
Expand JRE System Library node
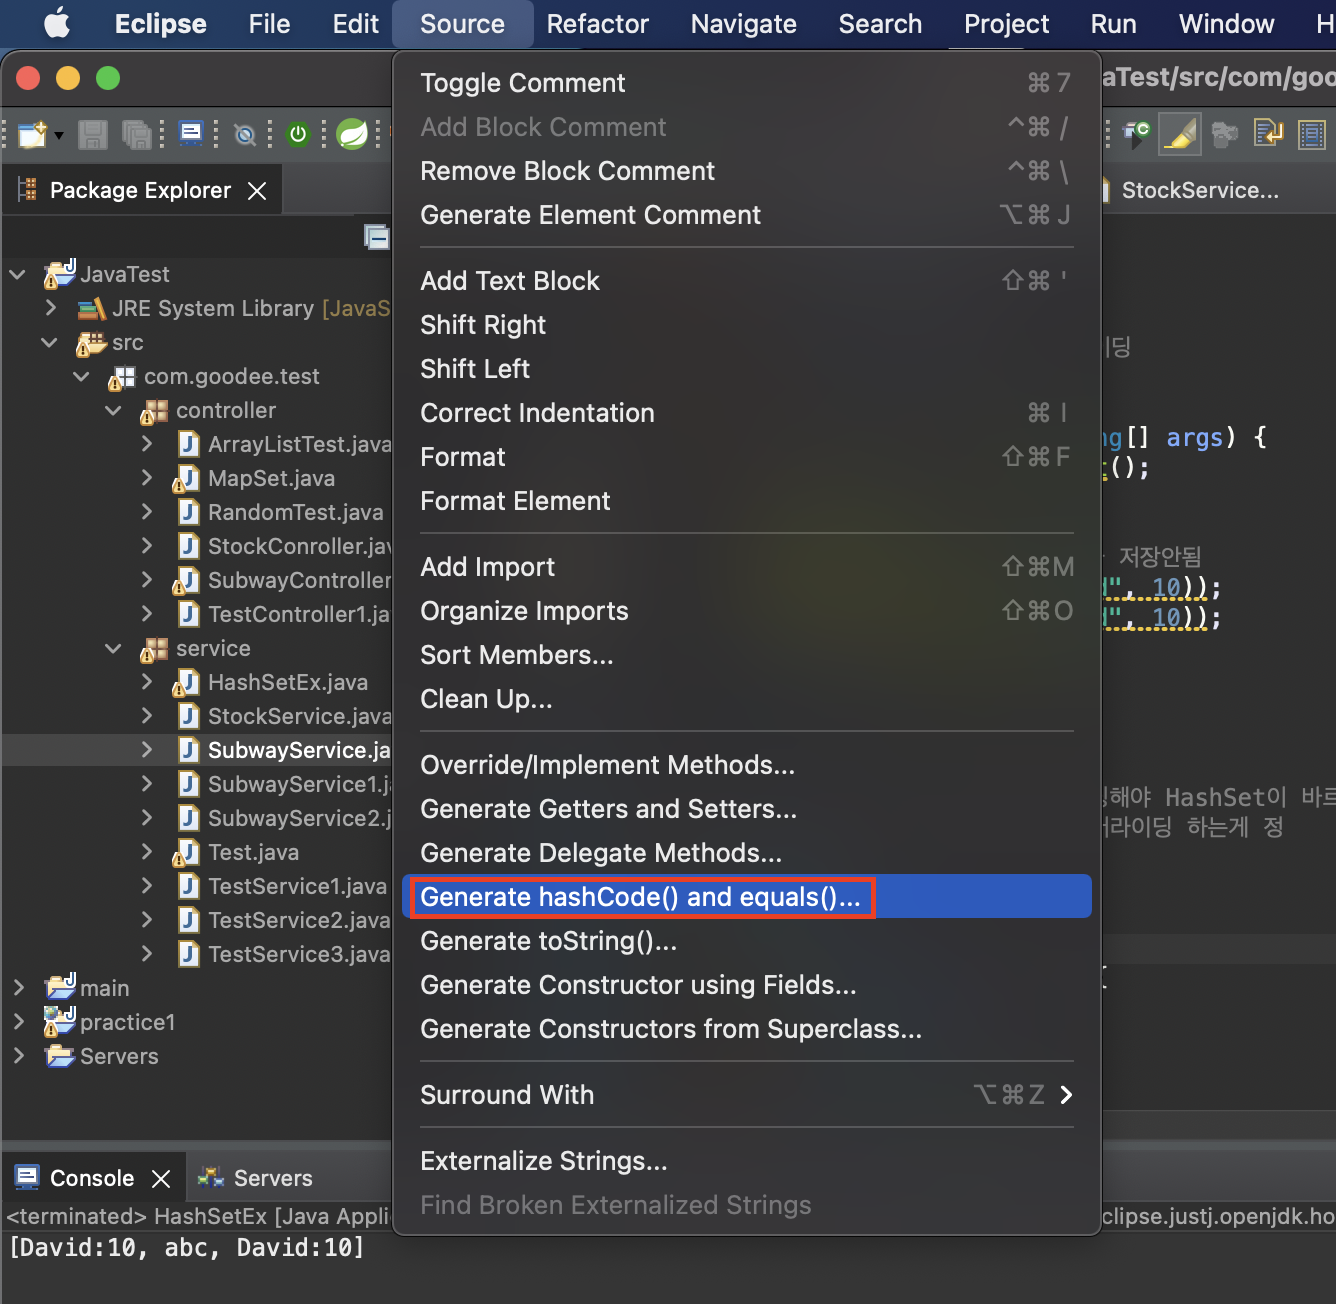click(x=50, y=308)
